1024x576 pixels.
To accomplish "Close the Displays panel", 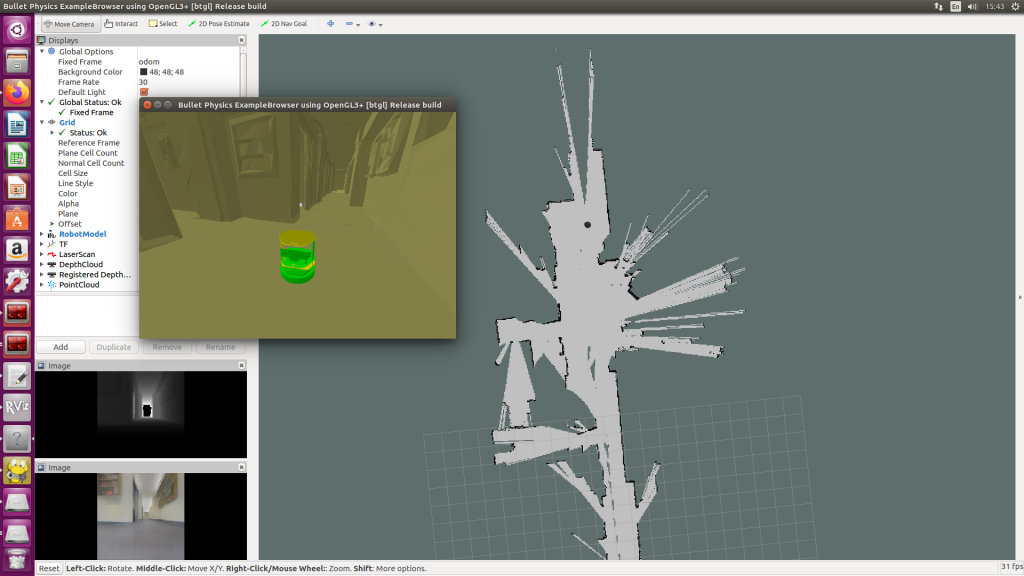I will point(242,40).
